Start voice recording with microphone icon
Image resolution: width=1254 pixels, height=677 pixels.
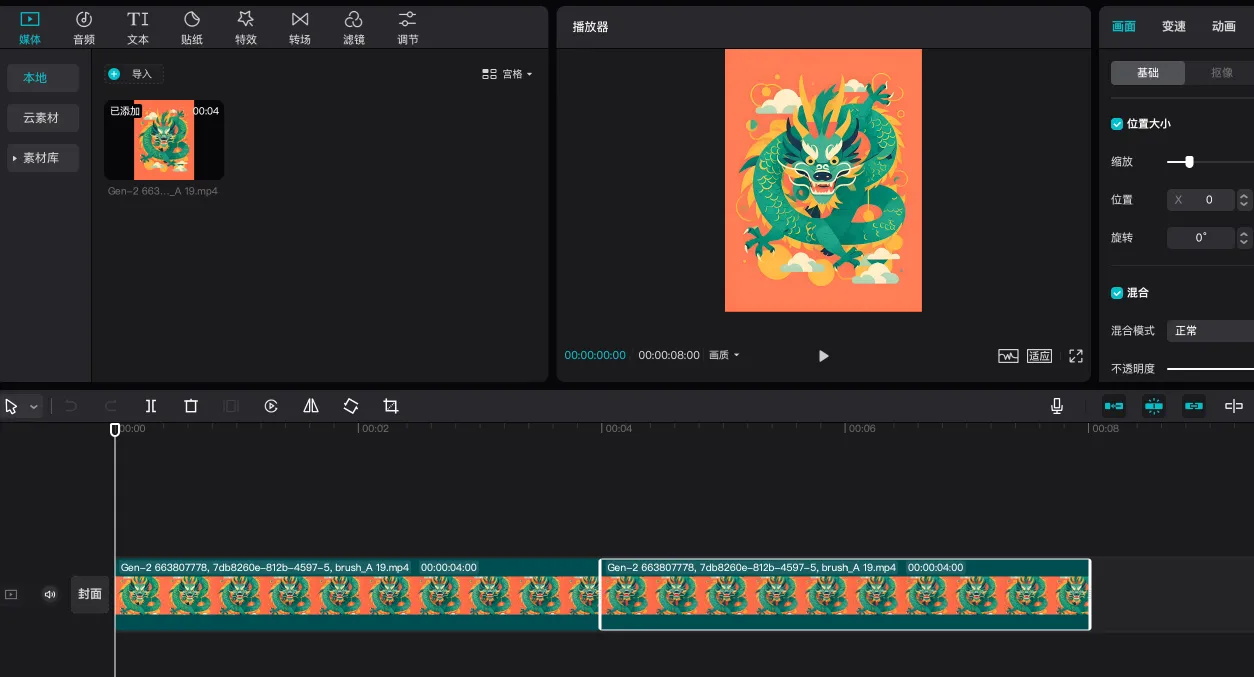coord(1057,406)
